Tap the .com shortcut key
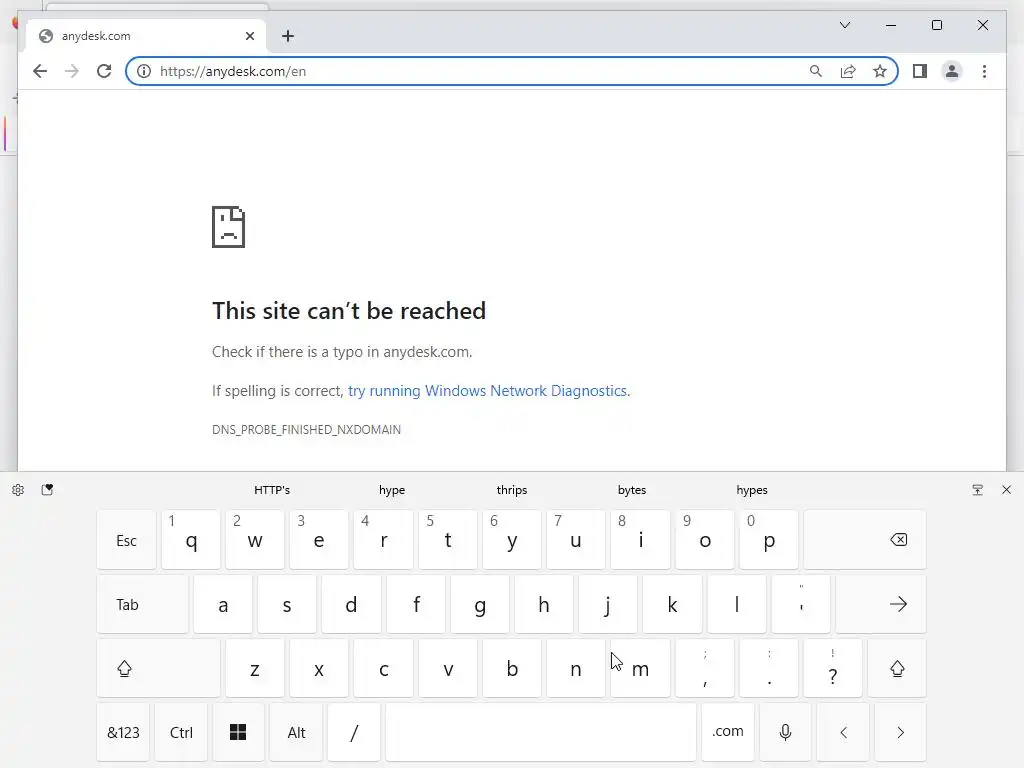Screen dimensions: 1024x768 pos(728,732)
